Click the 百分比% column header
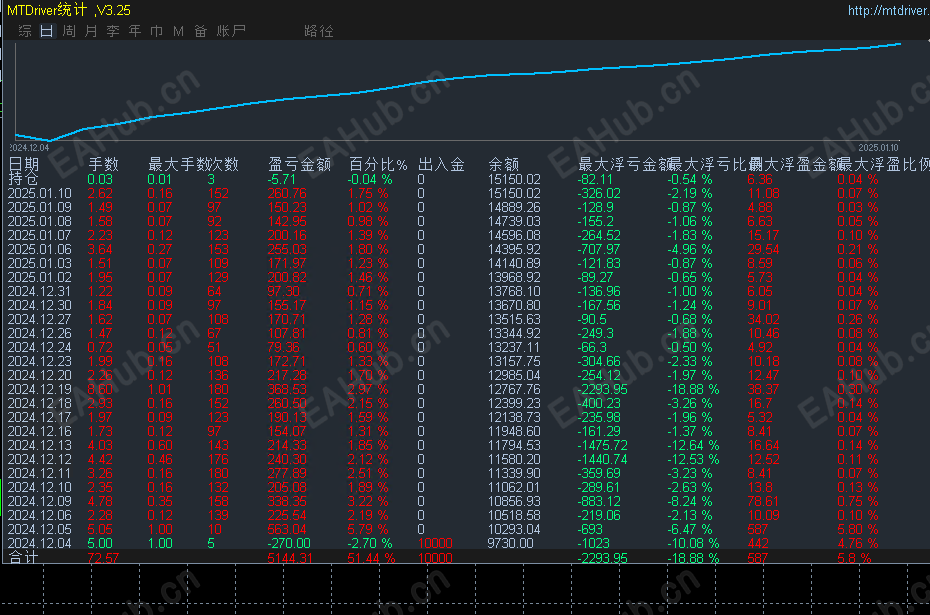 378,164
